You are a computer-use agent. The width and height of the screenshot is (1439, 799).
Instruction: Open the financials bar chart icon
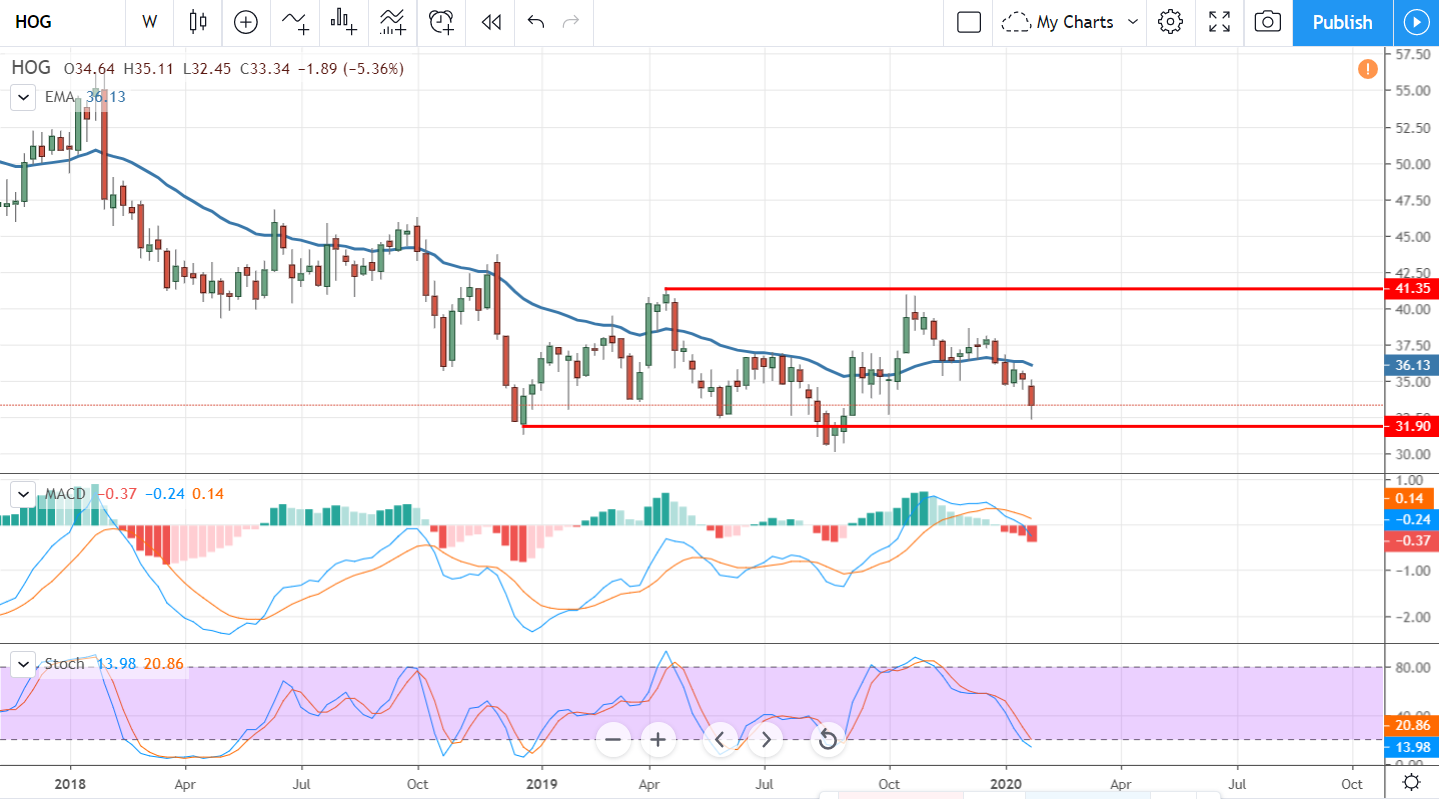(344, 21)
